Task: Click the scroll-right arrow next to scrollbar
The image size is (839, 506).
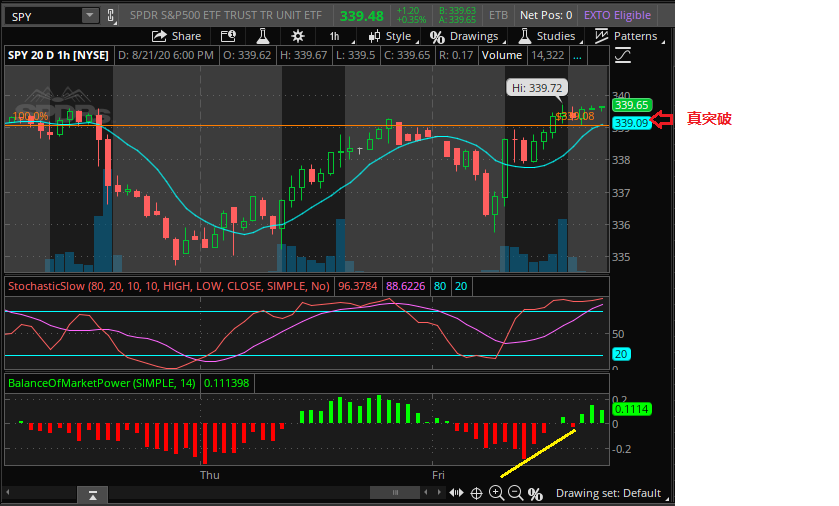Action: 439,492
